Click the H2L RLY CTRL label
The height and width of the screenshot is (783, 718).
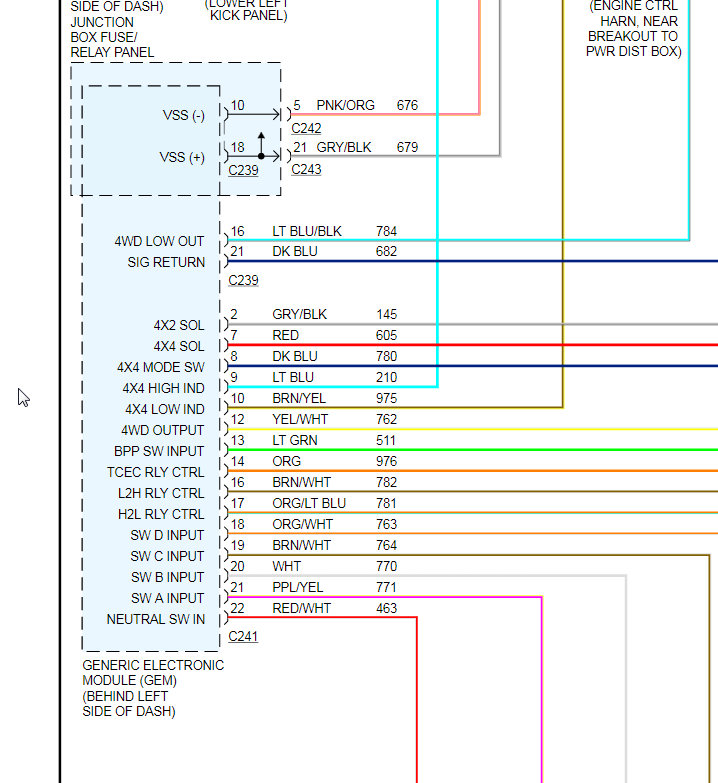[161, 514]
